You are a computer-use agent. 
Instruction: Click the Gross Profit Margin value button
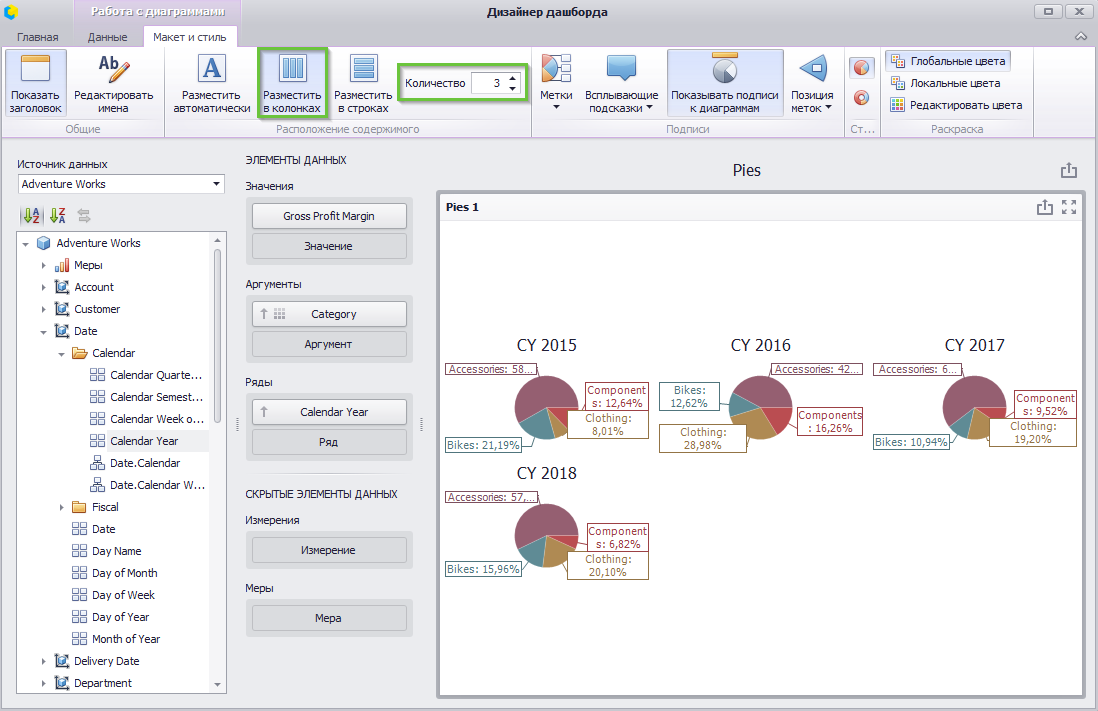[x=329, y=216]
